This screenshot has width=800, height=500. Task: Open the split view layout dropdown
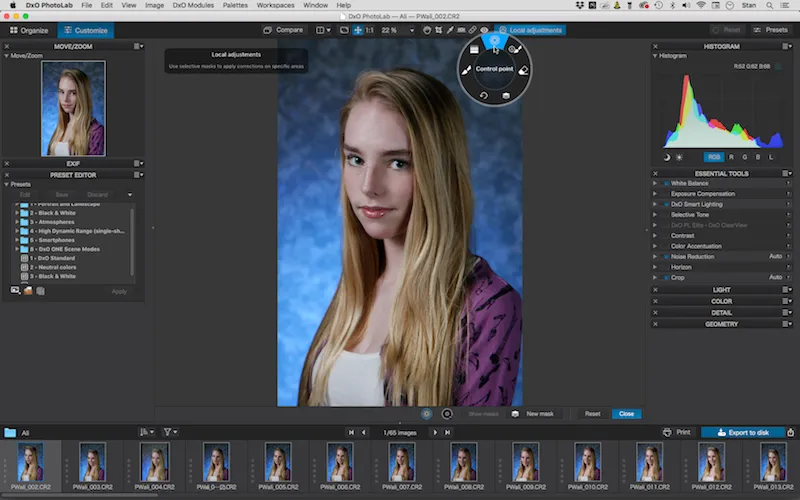[x=323, y=30]
